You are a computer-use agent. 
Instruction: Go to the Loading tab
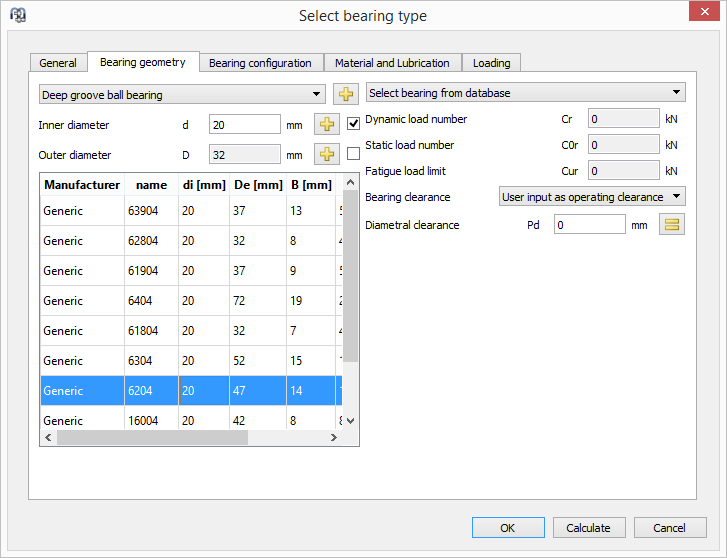coord(491,63)
